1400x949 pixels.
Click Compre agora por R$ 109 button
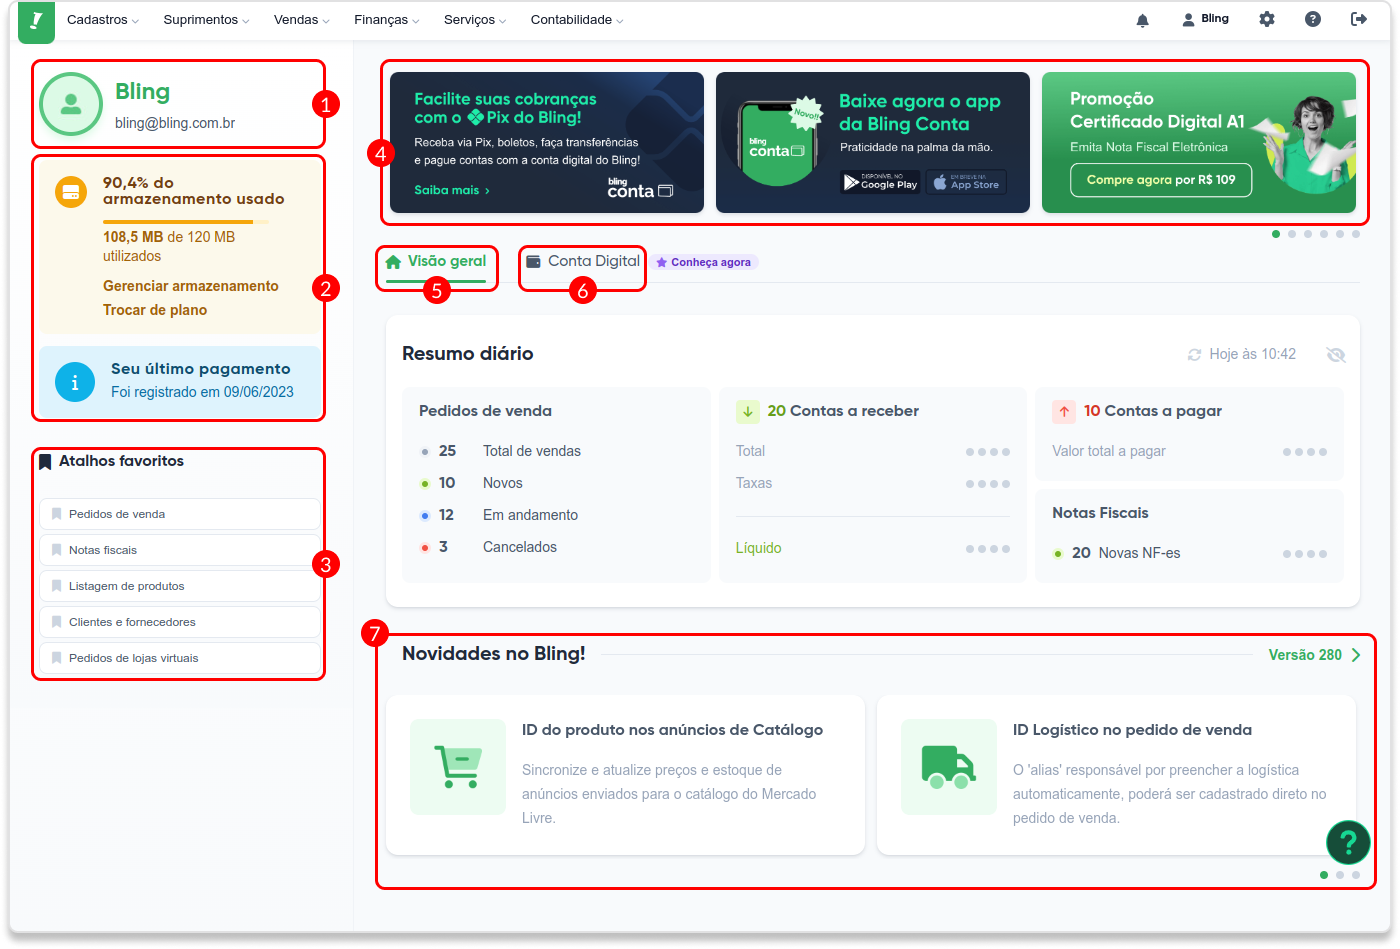(1161, 180)
